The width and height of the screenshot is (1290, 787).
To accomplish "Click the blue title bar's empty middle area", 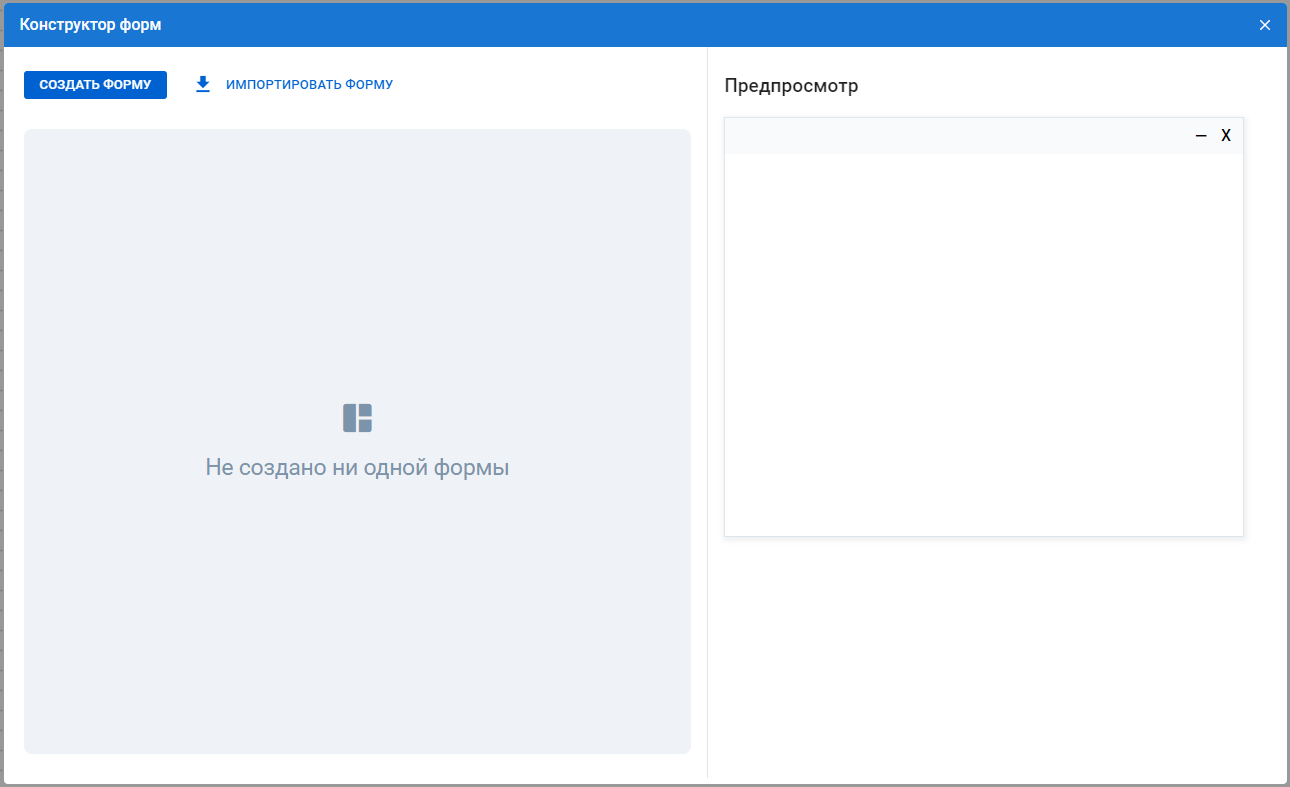I will (x=700, y=25).
